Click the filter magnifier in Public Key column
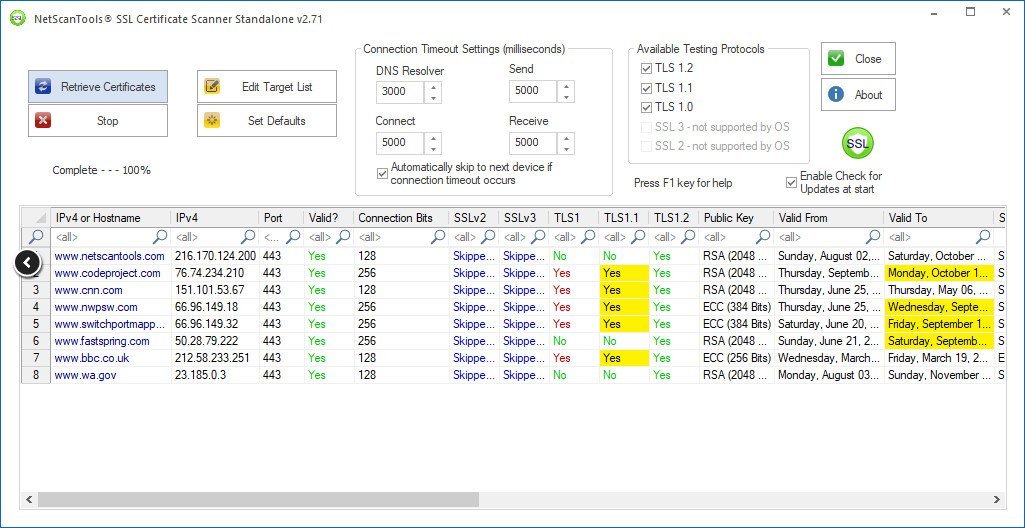This screenshot has height=528, width=1025. tap(763, 237)
